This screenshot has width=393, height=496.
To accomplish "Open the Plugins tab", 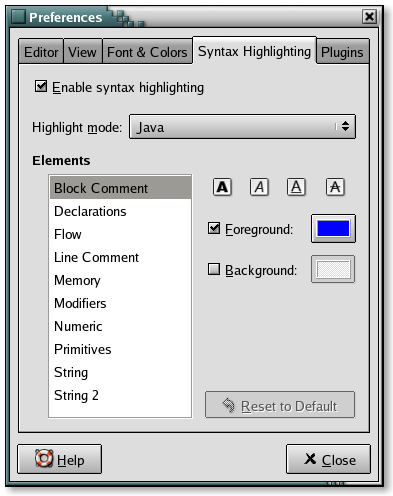I will [x=342, y=52].
